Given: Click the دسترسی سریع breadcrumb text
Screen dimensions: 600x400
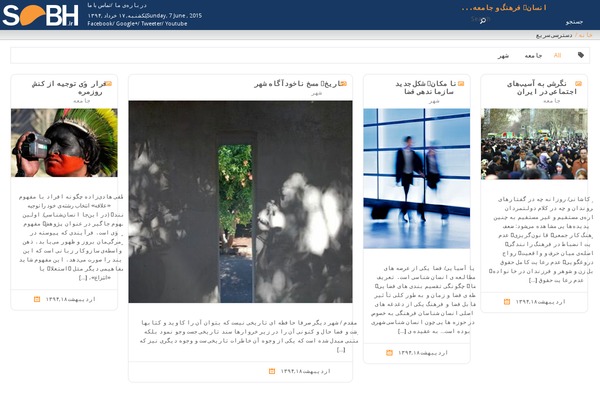Looking at the screenshot, I should pyautogui.click(x=554, y=35).
